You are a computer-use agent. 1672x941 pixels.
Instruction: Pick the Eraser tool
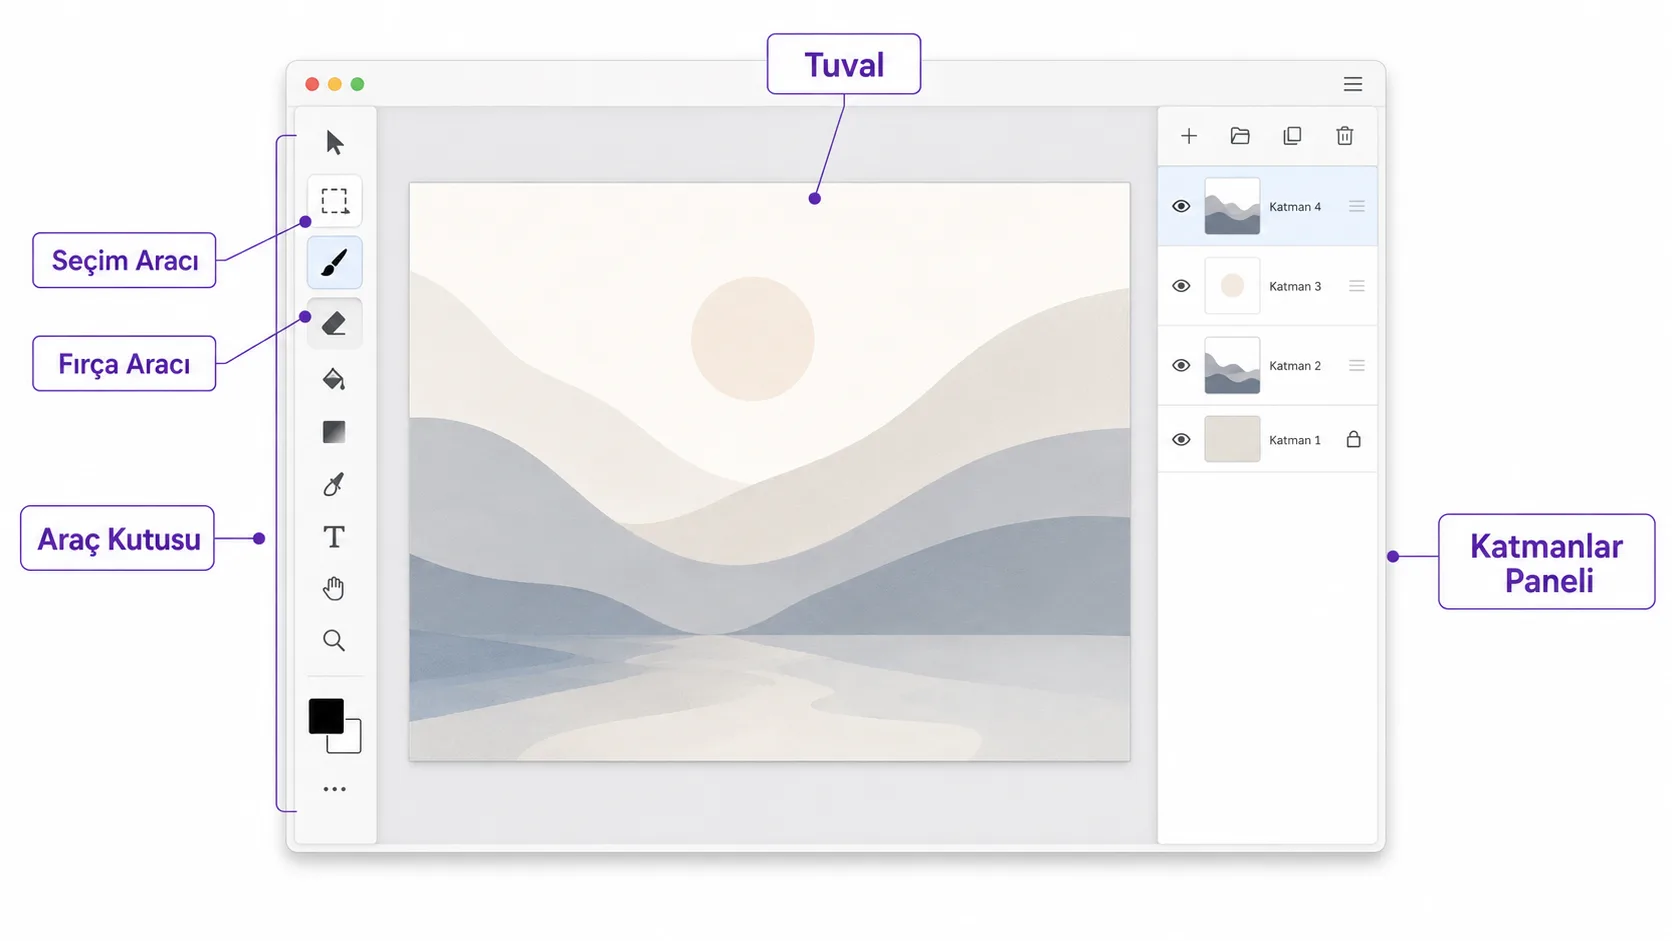(334, 323)
